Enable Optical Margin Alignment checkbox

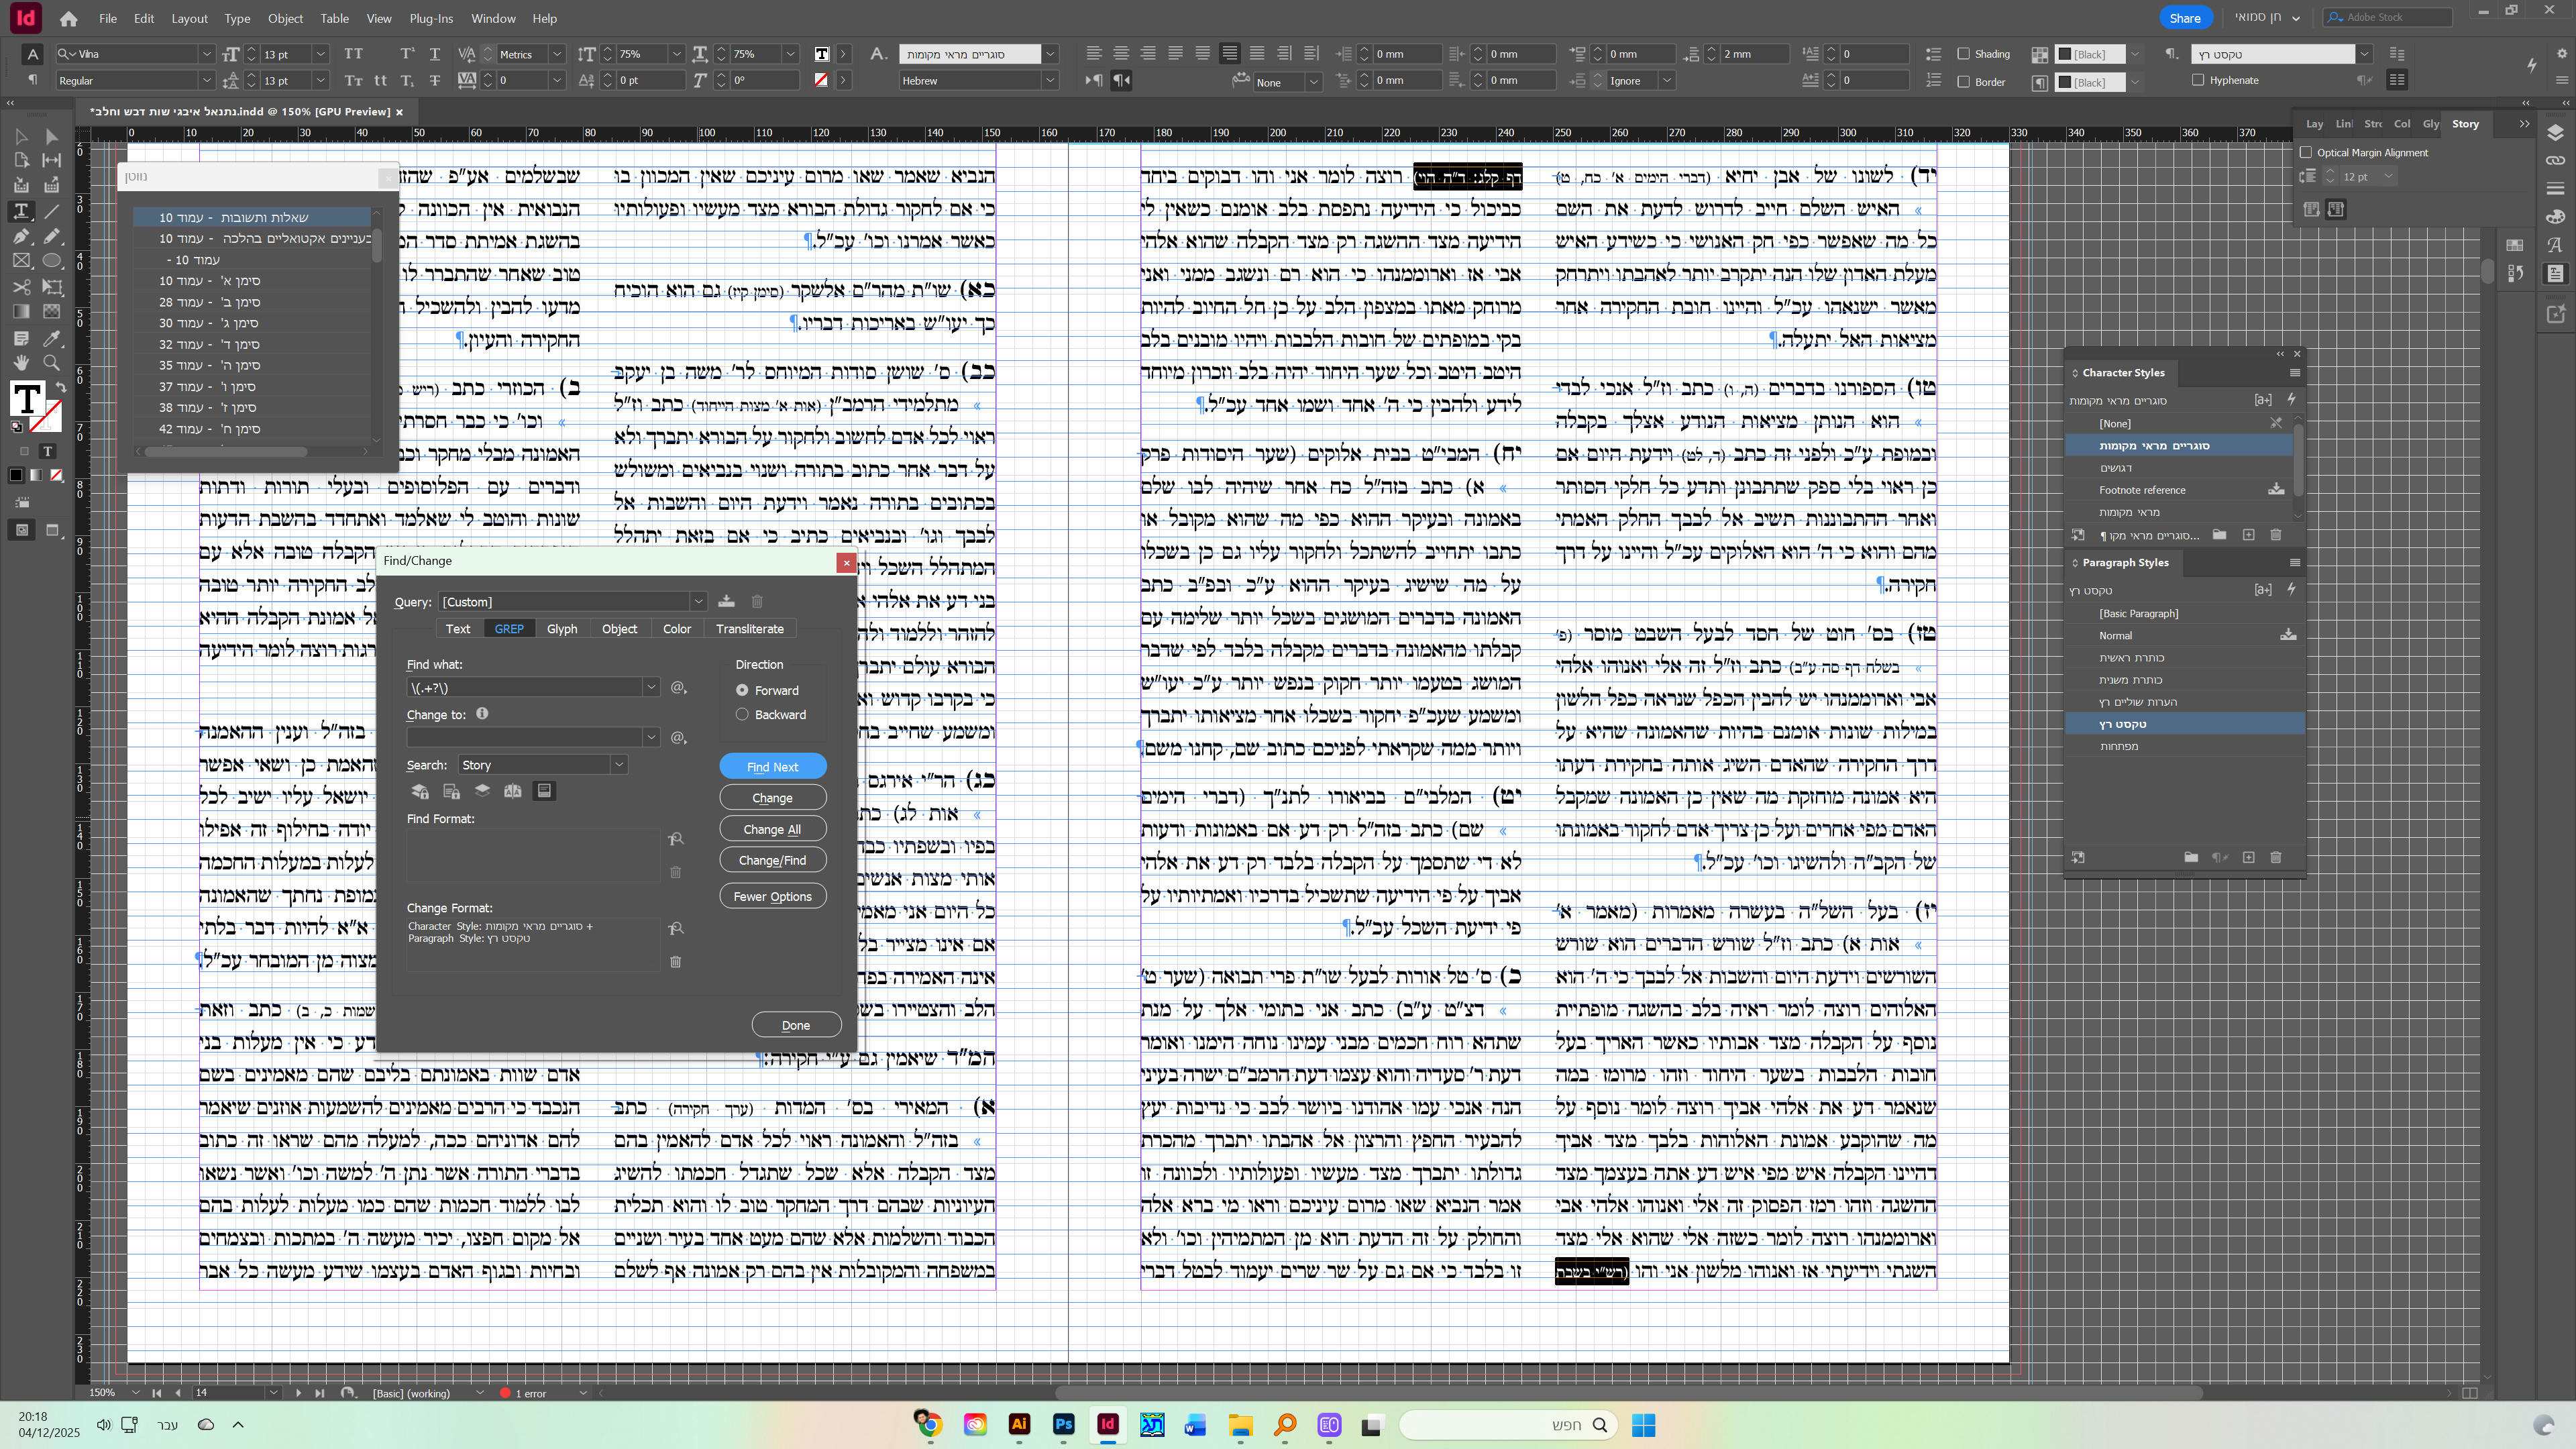point(2306,153)
